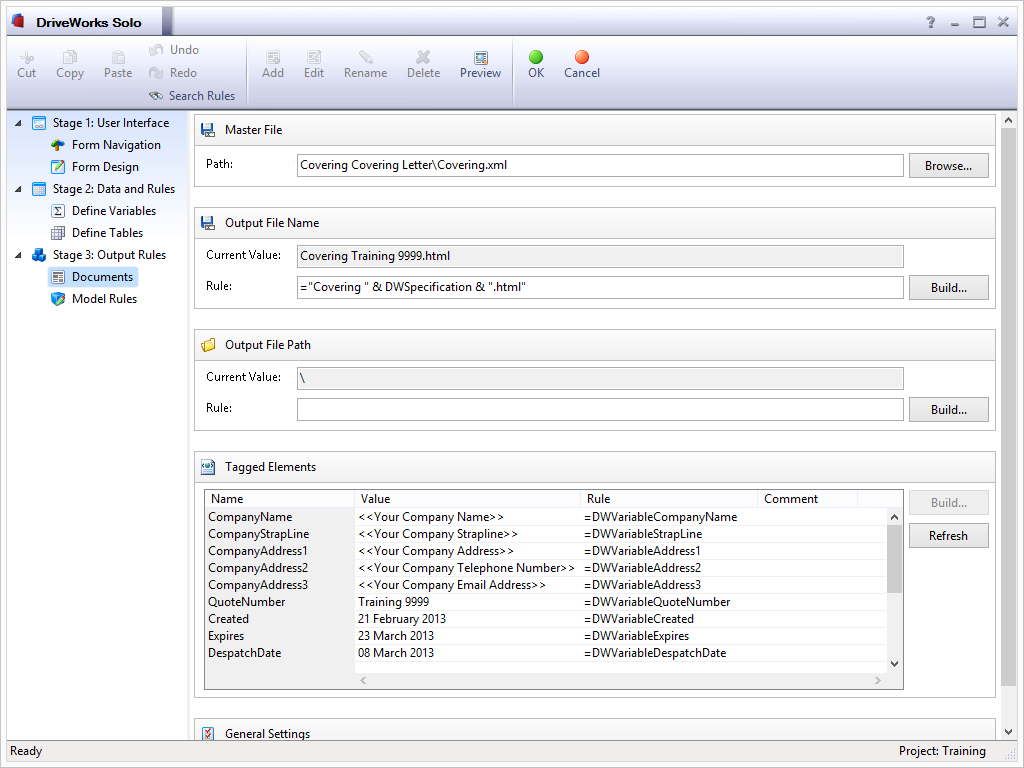This screenshot has height=768, width=1024.
Task: Select the Documents tree item
Action: [x=93, y=277]
